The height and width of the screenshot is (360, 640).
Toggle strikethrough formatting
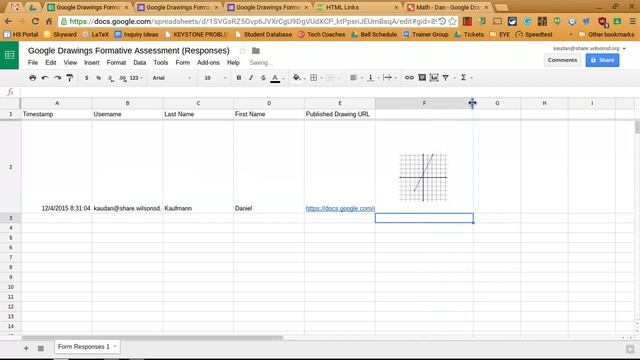click(x=263, y=78)
